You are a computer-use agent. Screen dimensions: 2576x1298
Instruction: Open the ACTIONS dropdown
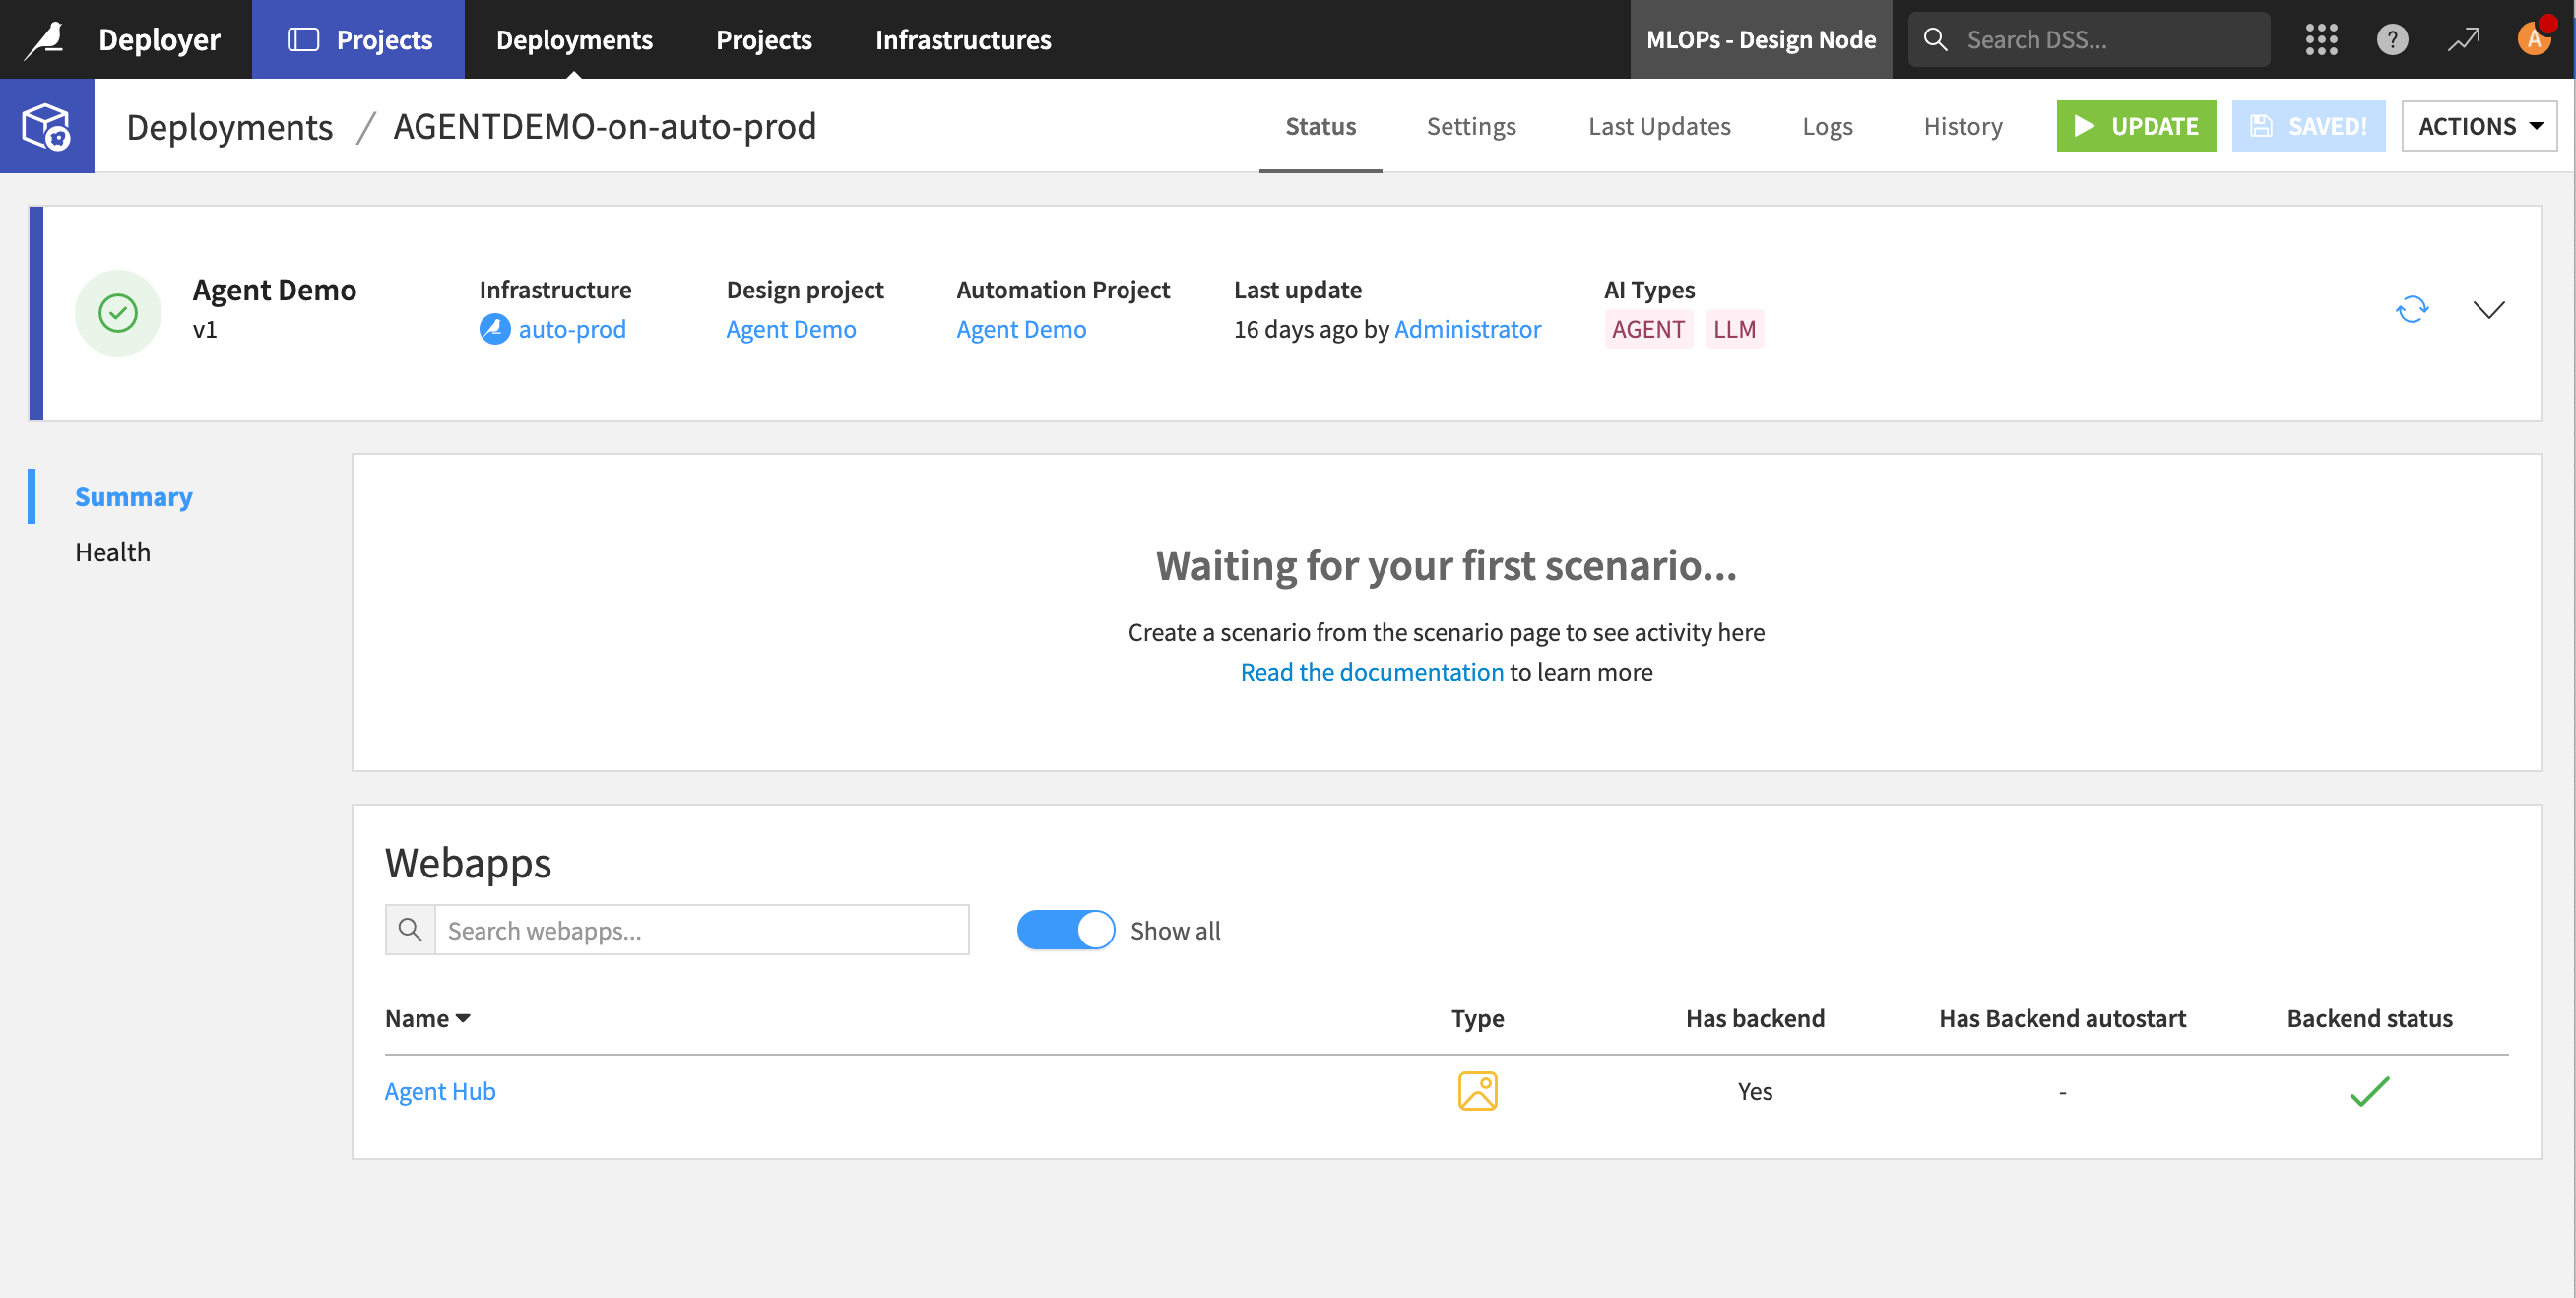click(2479, 126)
